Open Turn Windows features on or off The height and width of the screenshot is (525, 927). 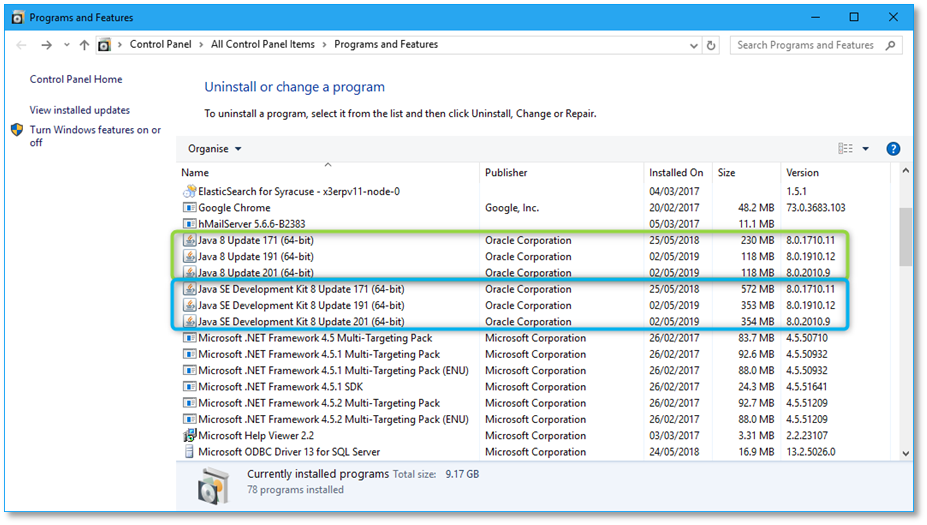95,136
